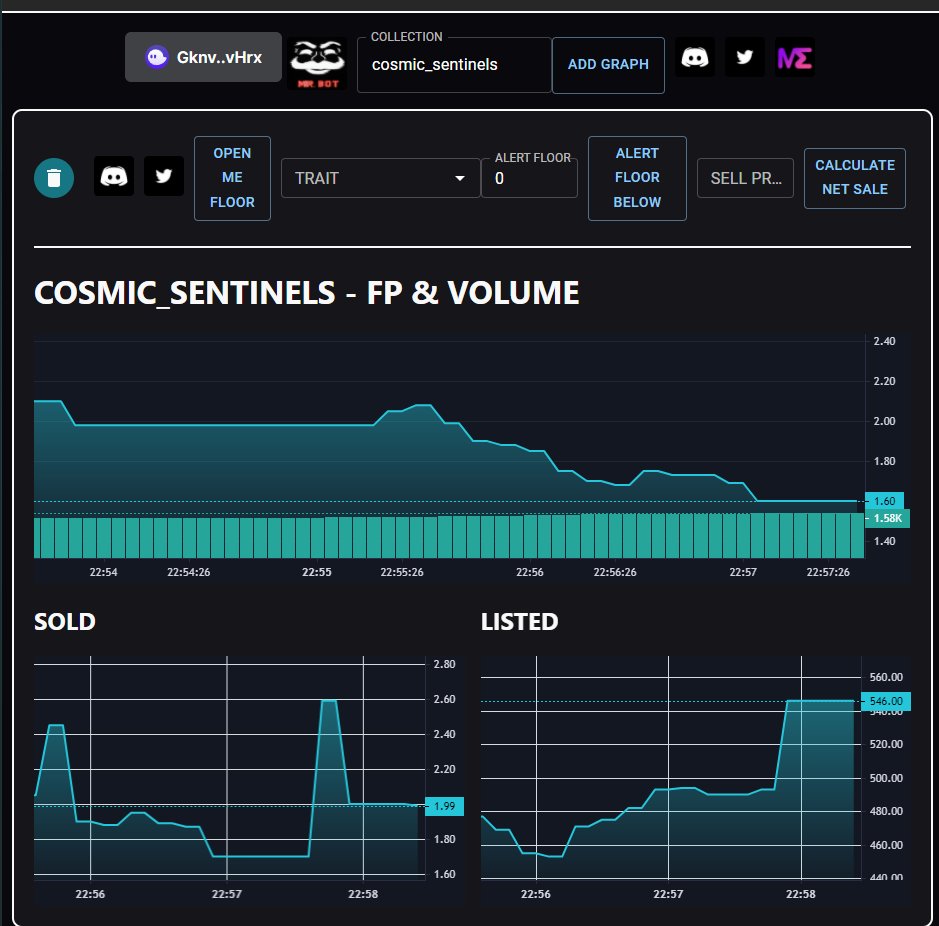The width and height of the screenshot is (939, 926).
Task: Click the 1.58K volume label
Action: (x=887, y=518)
